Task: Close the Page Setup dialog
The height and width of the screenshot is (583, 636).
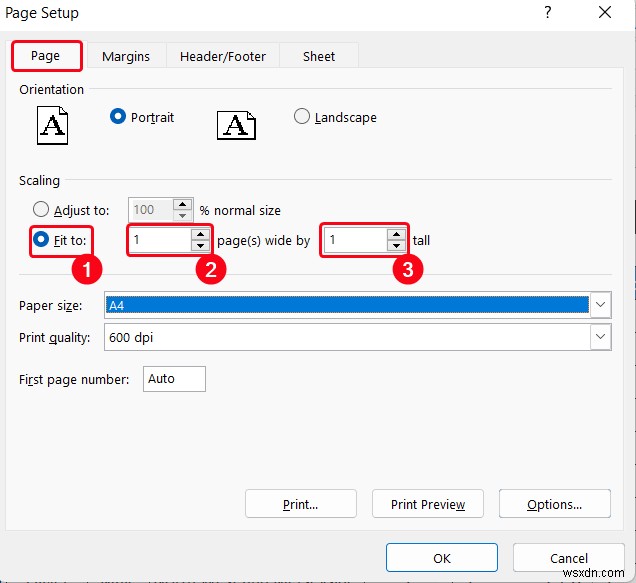Action: (x=605, y=12)
